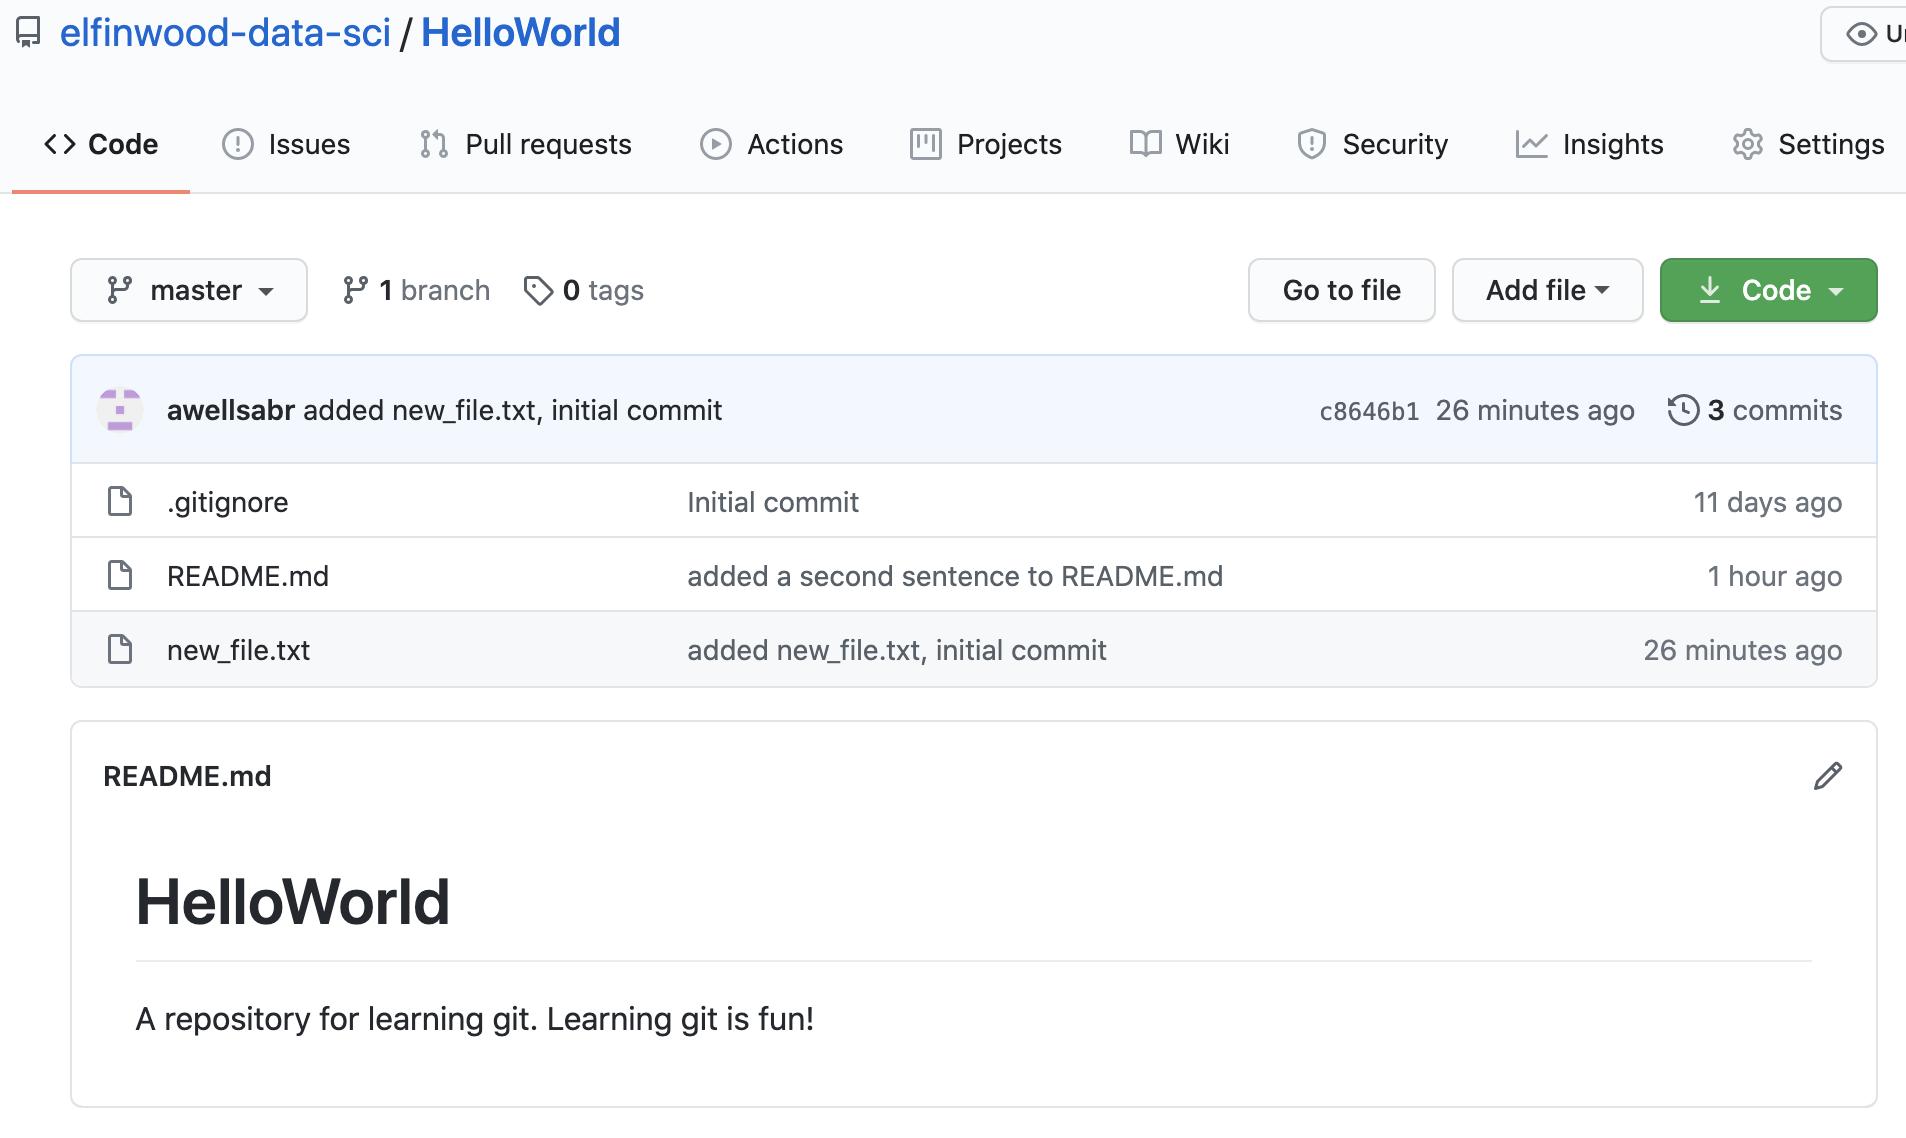Visit the elfinwood-data-sci organization link
Image resolution: width=1906 pixels, height=1138 pixels.
click(x=225, y=33)
